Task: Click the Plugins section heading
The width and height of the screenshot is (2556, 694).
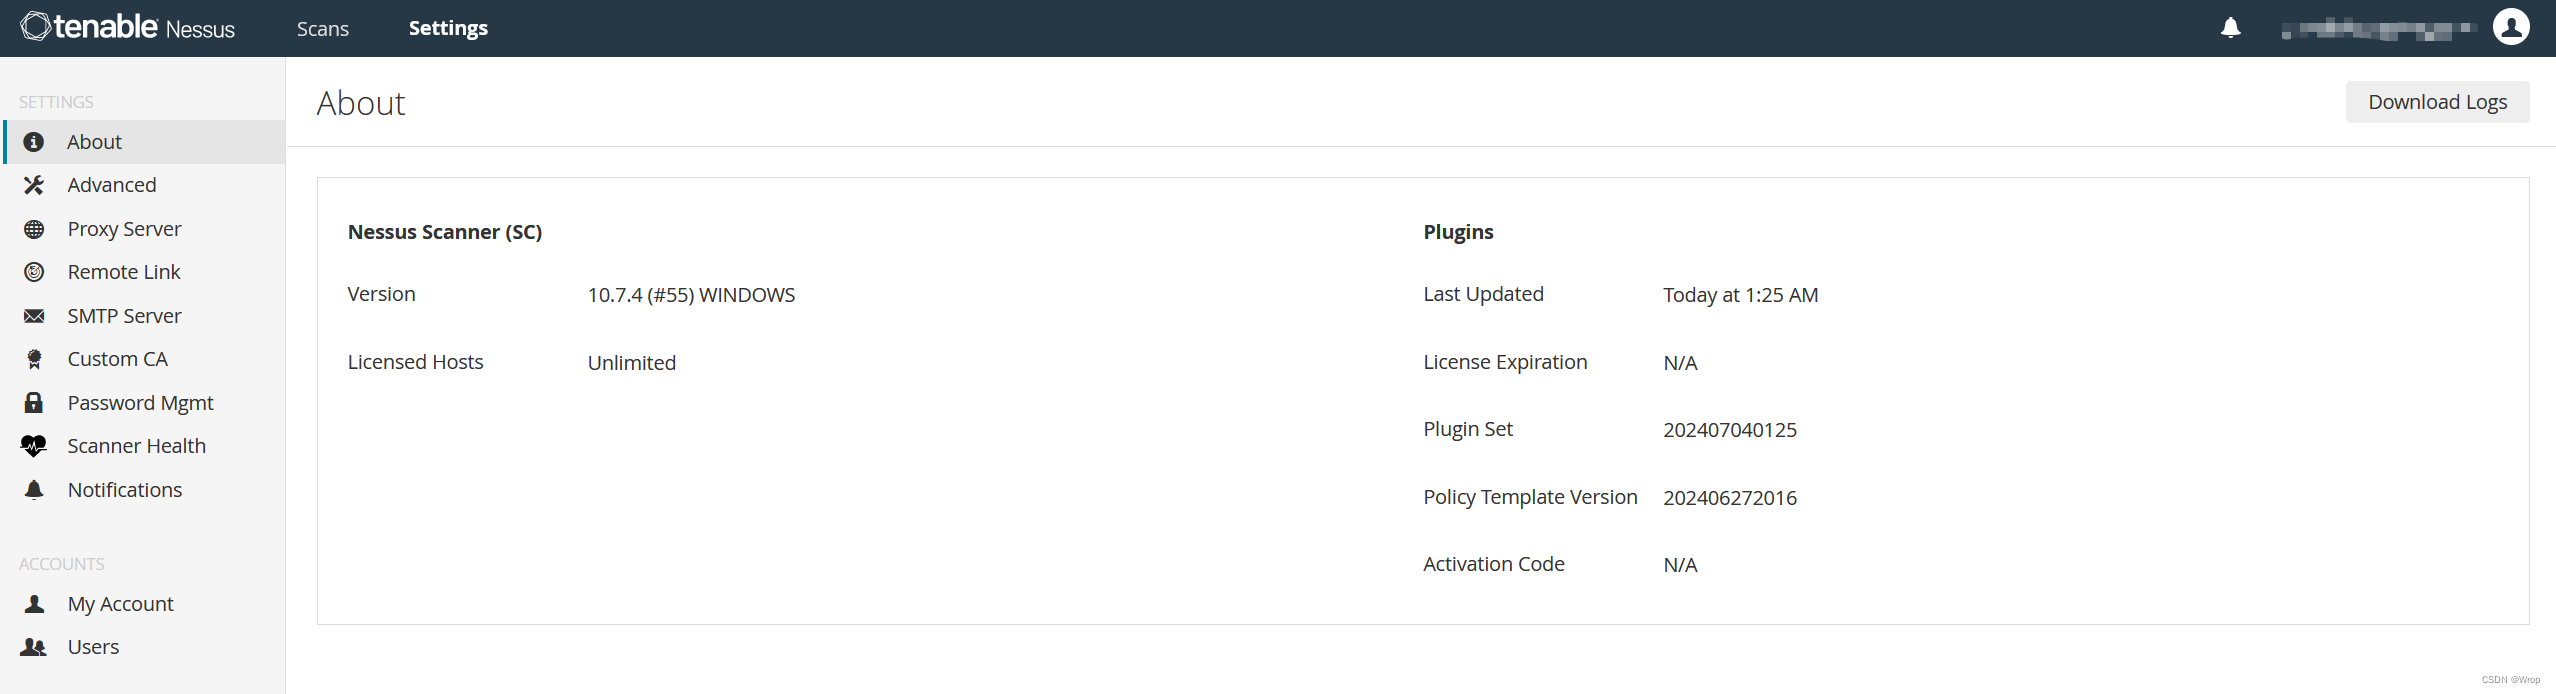Action: click(1458, 232)
